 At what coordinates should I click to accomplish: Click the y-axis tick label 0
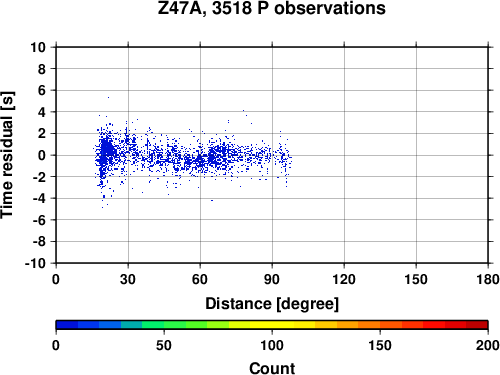(x=42, y=155)
